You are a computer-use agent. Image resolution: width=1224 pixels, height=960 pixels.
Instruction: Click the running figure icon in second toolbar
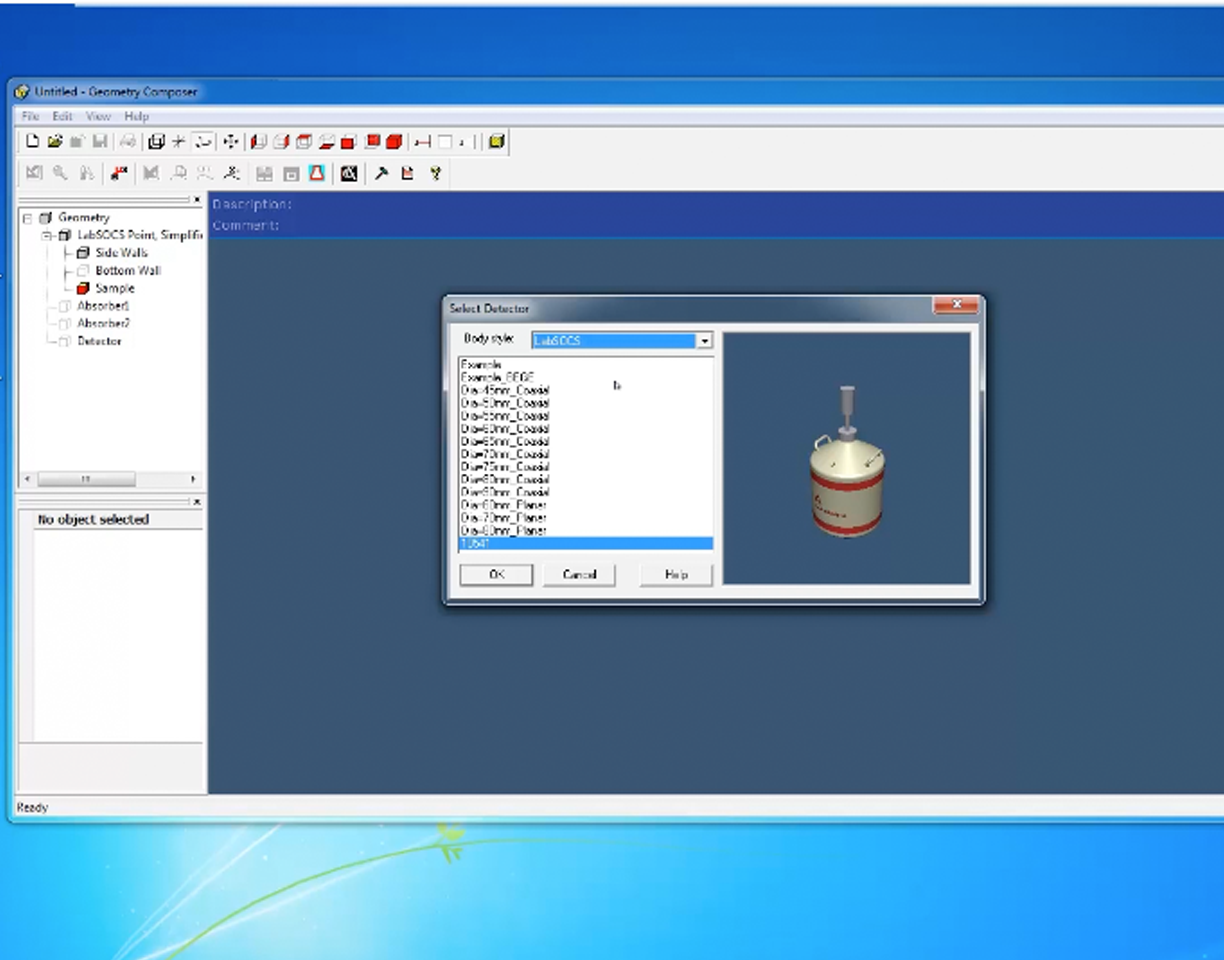click(232, 173)
